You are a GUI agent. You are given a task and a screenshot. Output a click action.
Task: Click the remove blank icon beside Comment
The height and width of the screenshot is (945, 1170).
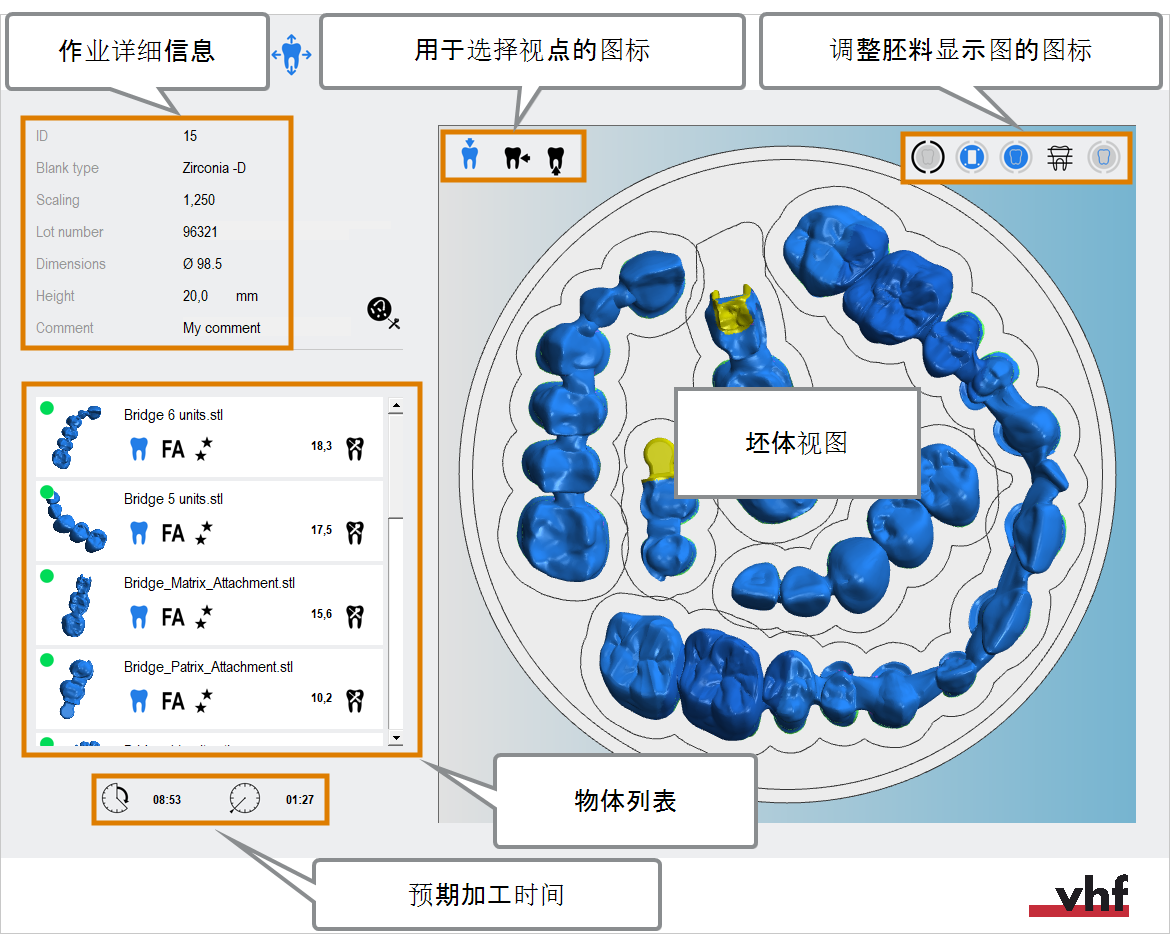point(384,311)
